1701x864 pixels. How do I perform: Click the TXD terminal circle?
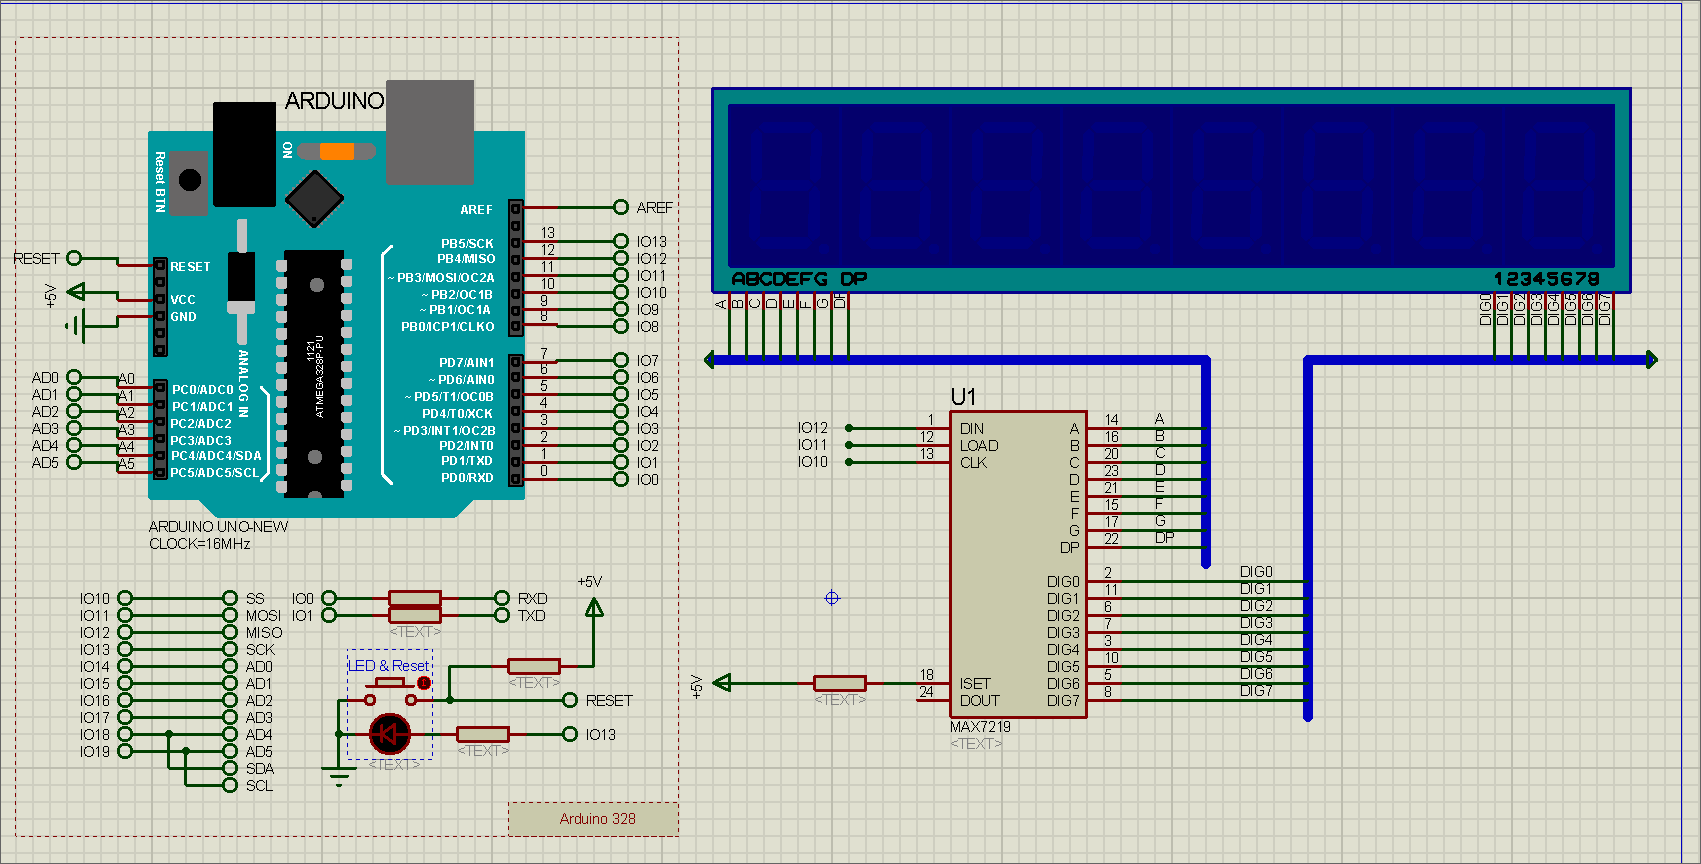tap(502, 615)
